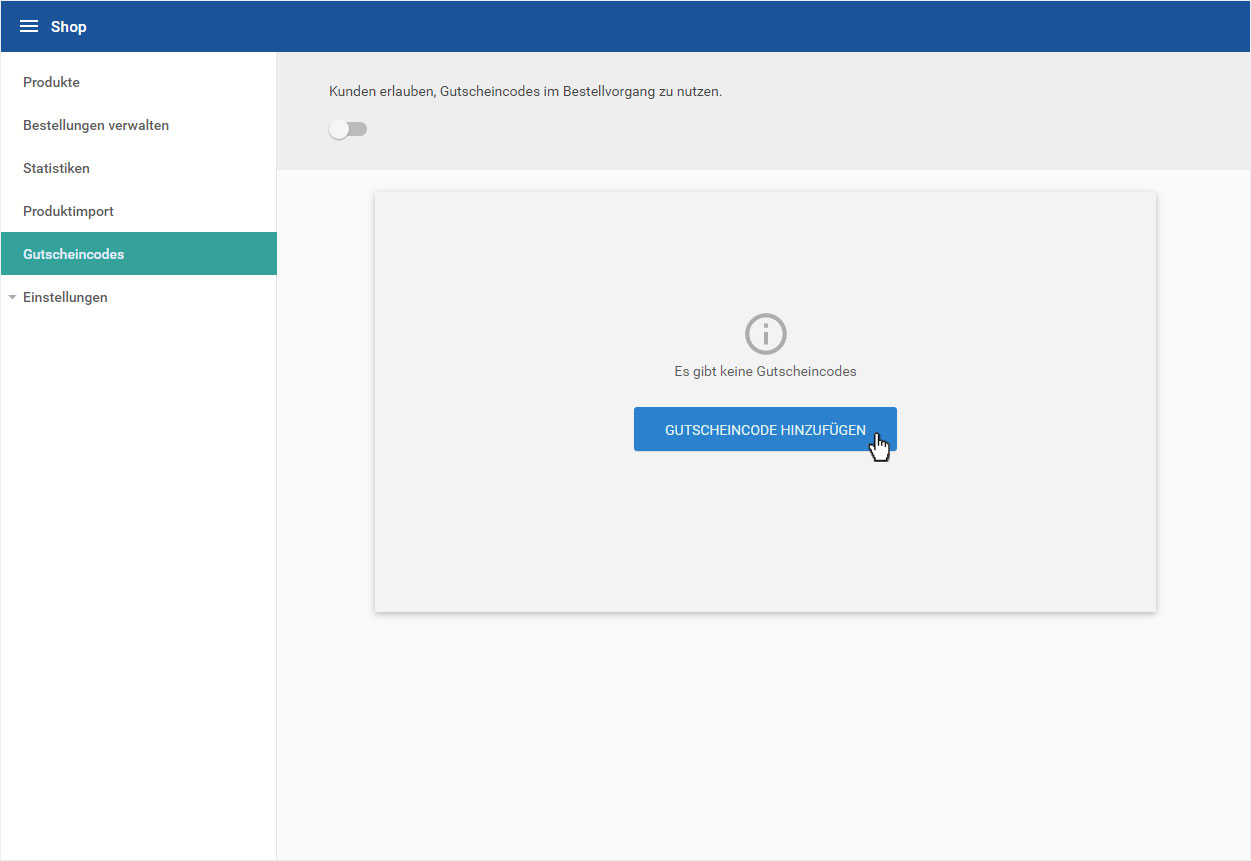Screen dimensions: 1251x861
Task: Select Produktimport in the sidebar
Action: point(139,211)
